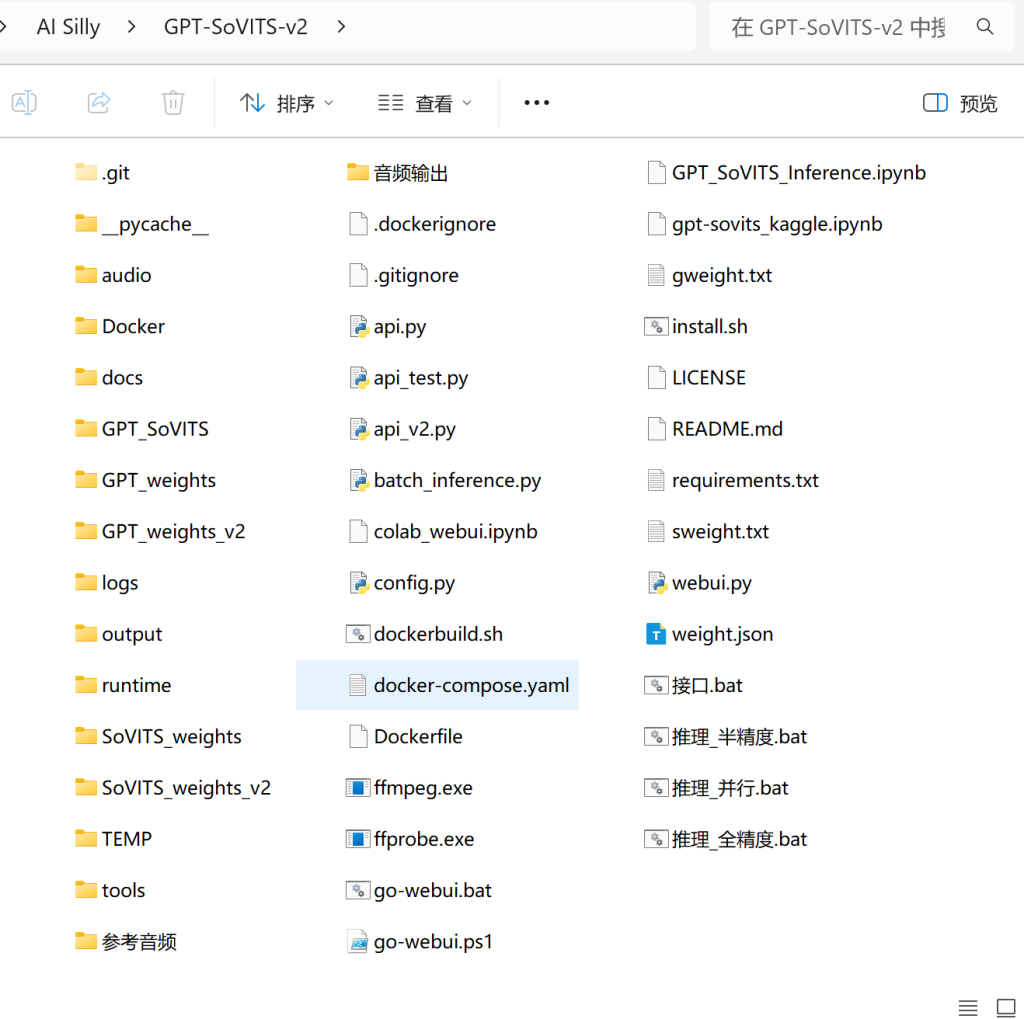
Task: Click the install.sh script icon
Action: point(656,326)
